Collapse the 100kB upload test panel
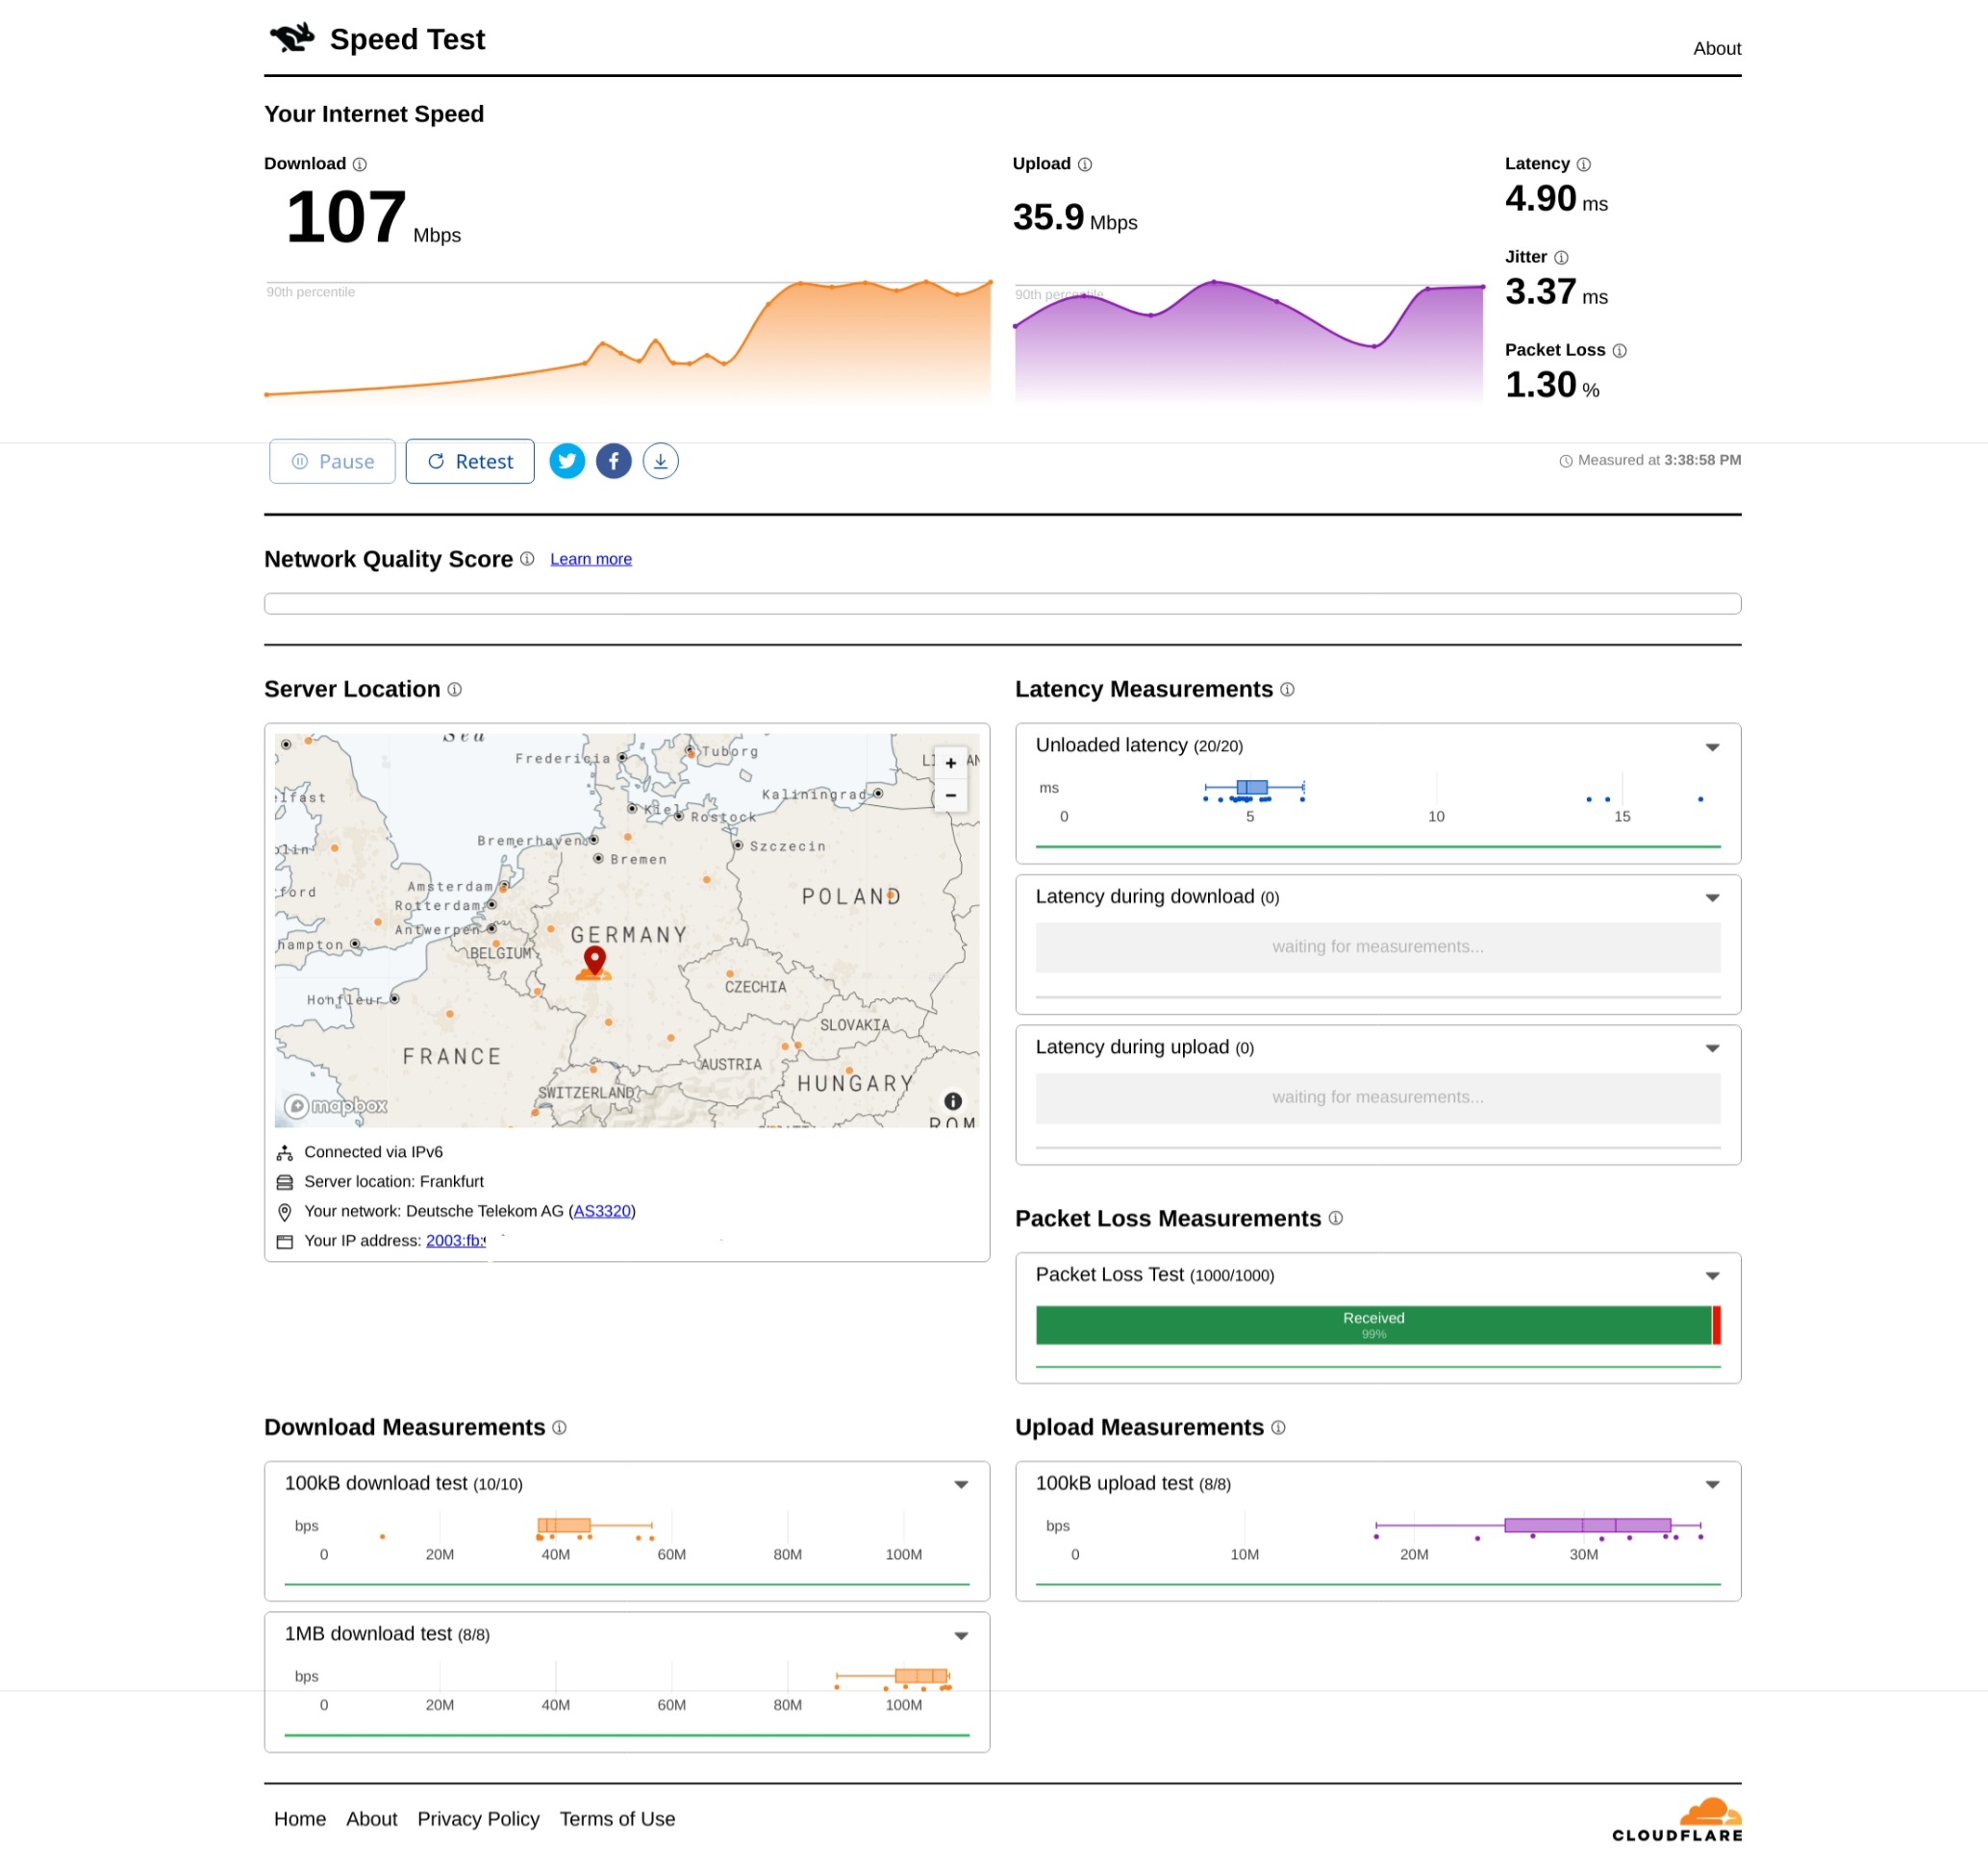Image resolution: width=1988 pixels, height=1864 pixels. [x=1712, y=1484]
